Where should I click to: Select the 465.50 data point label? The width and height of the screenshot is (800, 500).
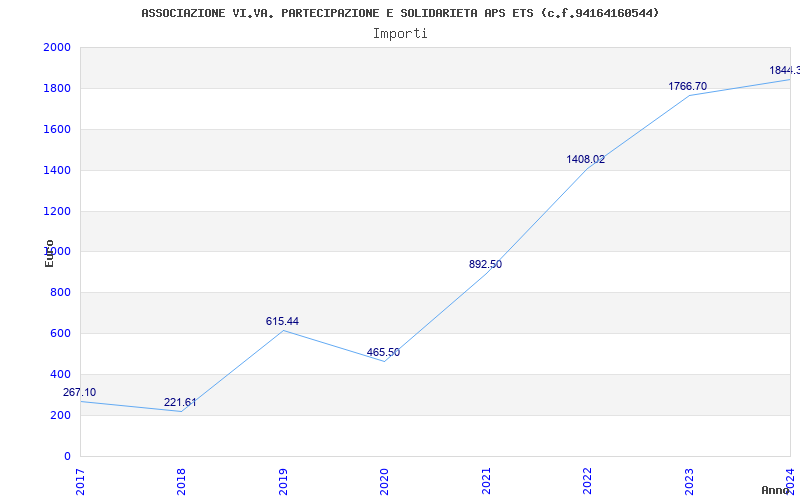[383, 353]
